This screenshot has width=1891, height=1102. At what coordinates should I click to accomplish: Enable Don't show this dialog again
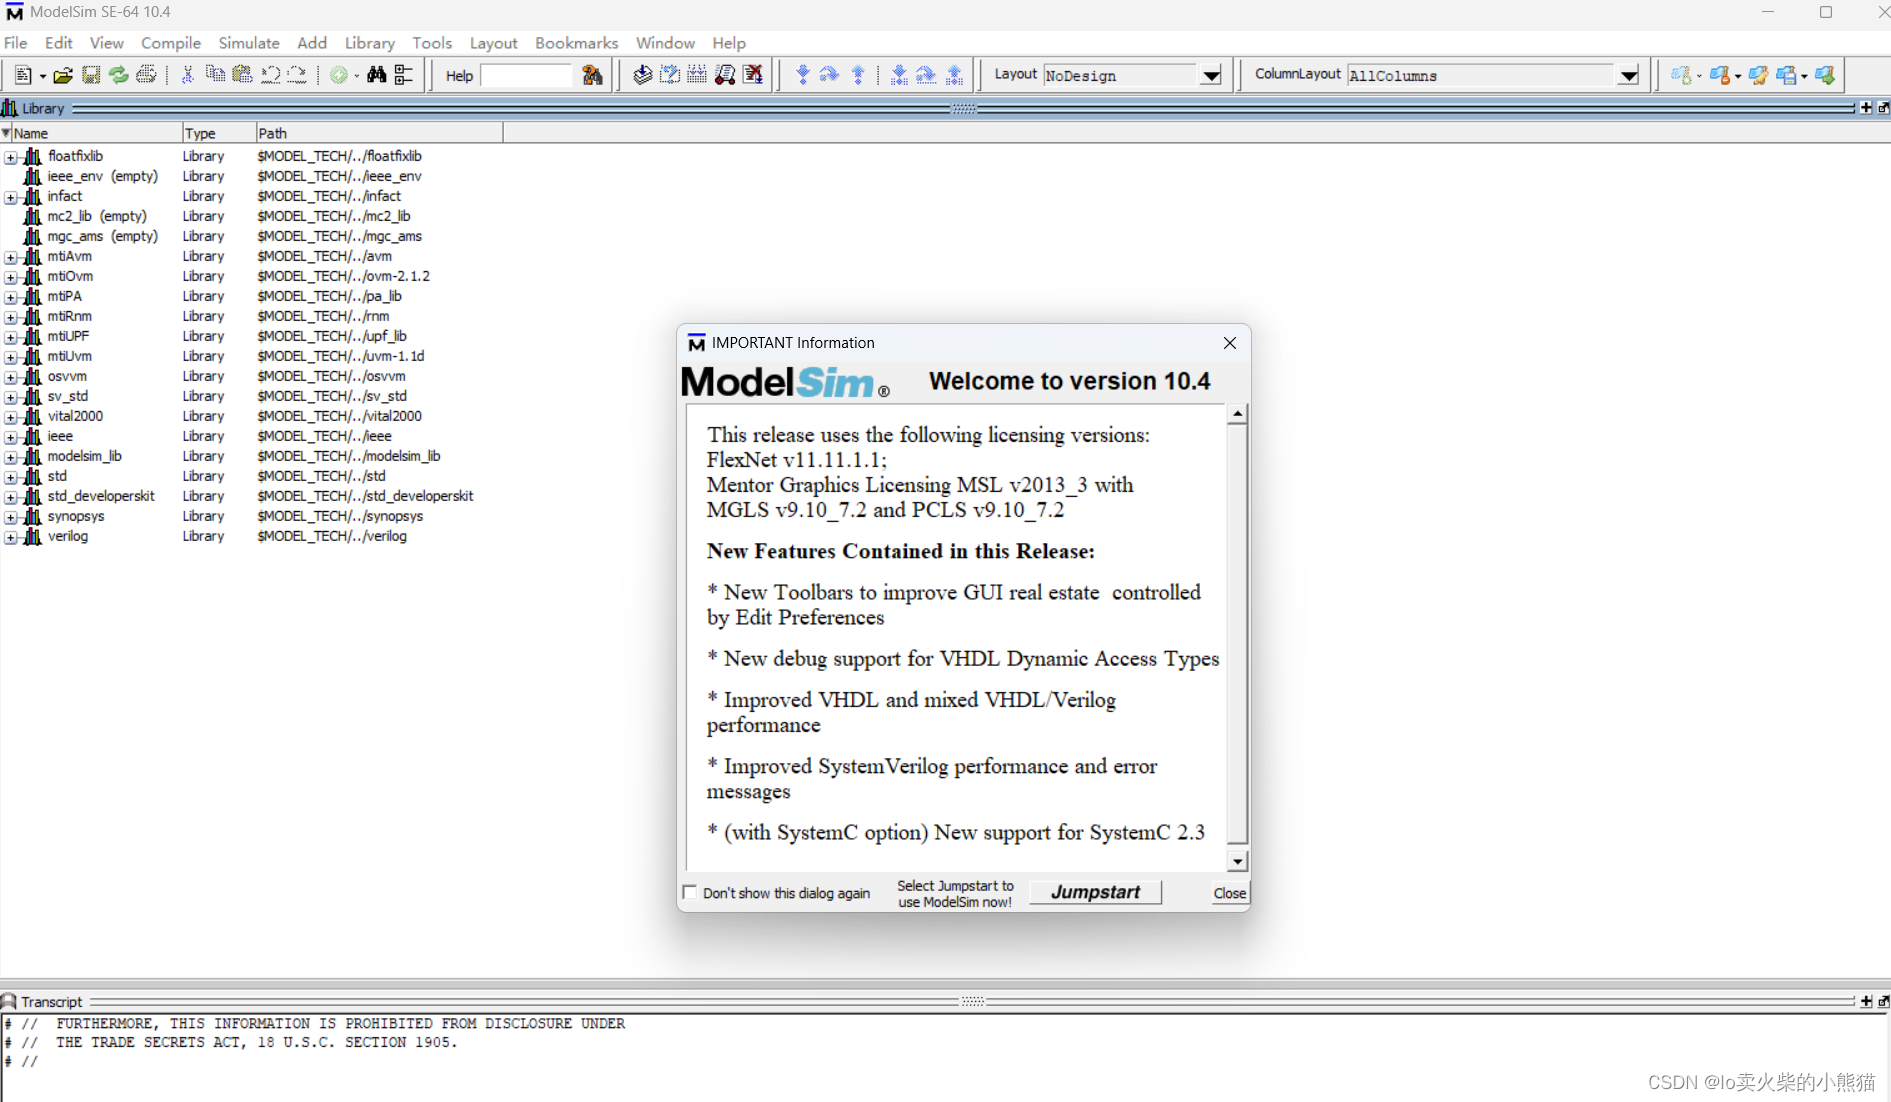[x=690, y=892]
